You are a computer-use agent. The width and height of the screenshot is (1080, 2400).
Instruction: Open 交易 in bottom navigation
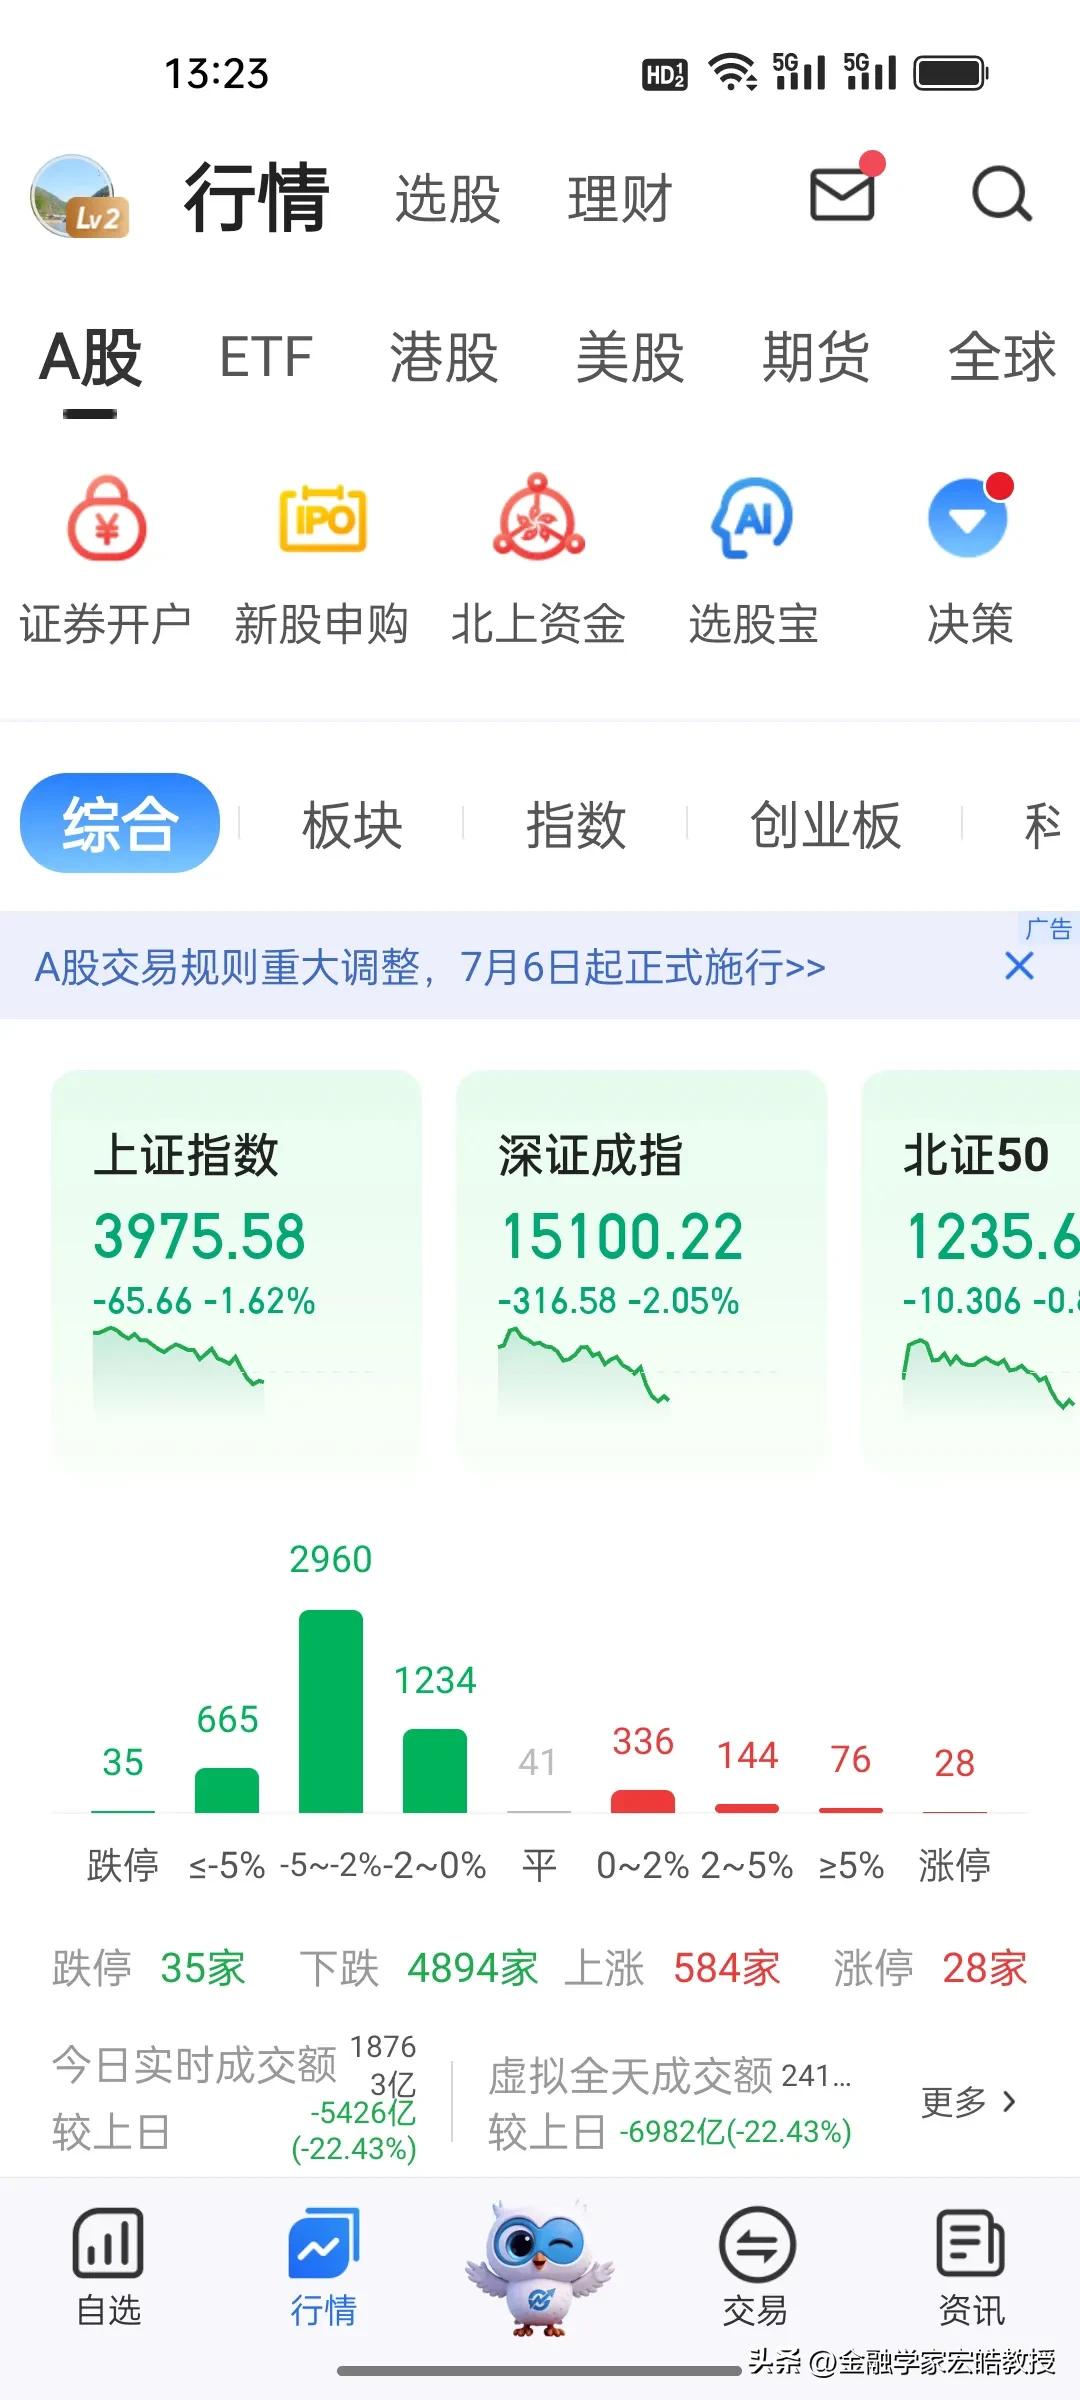coord(756,2267)
